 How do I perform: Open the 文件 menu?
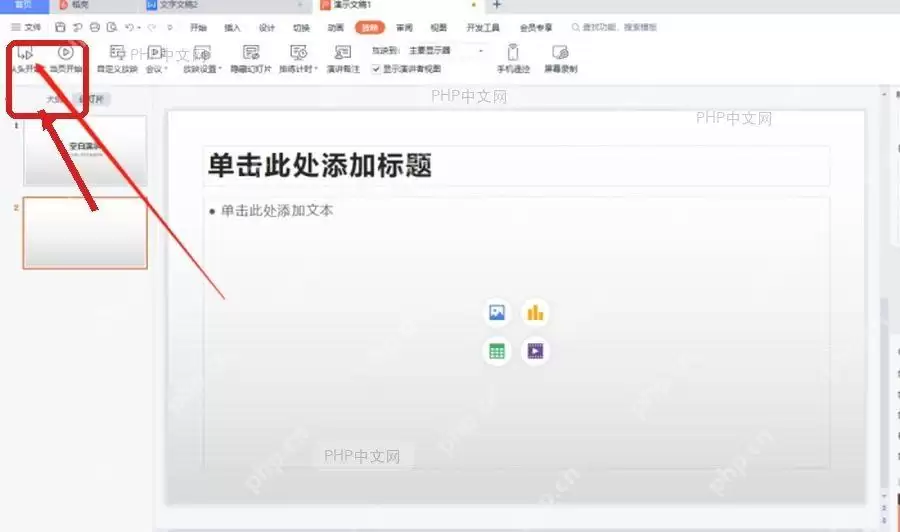(x=26, y=27)
